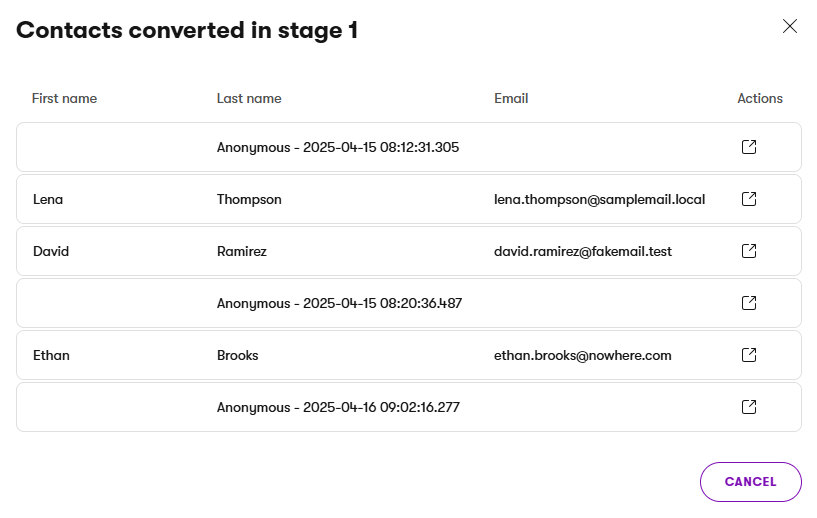Click the Email column header
The width and height of the screenshot is (817, 518).
pos(511,98)
